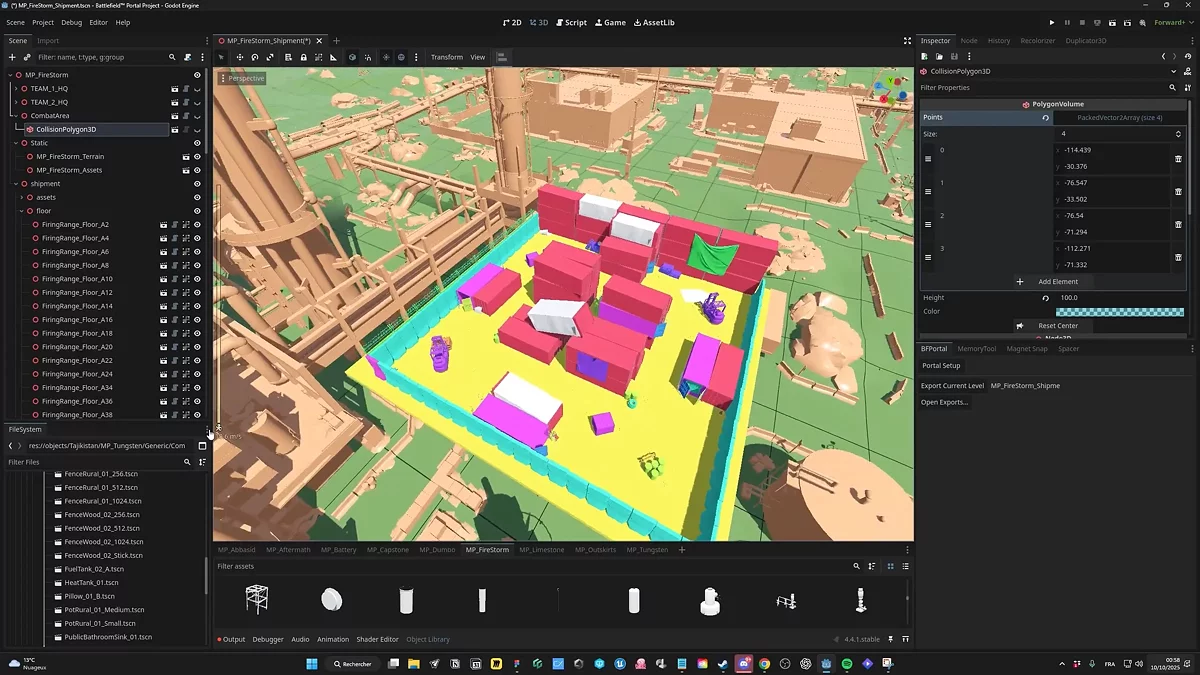The height and width of the screenshot is (675, 1200).
Task: Add a new child node with plus icon
Action: point(12,57)
